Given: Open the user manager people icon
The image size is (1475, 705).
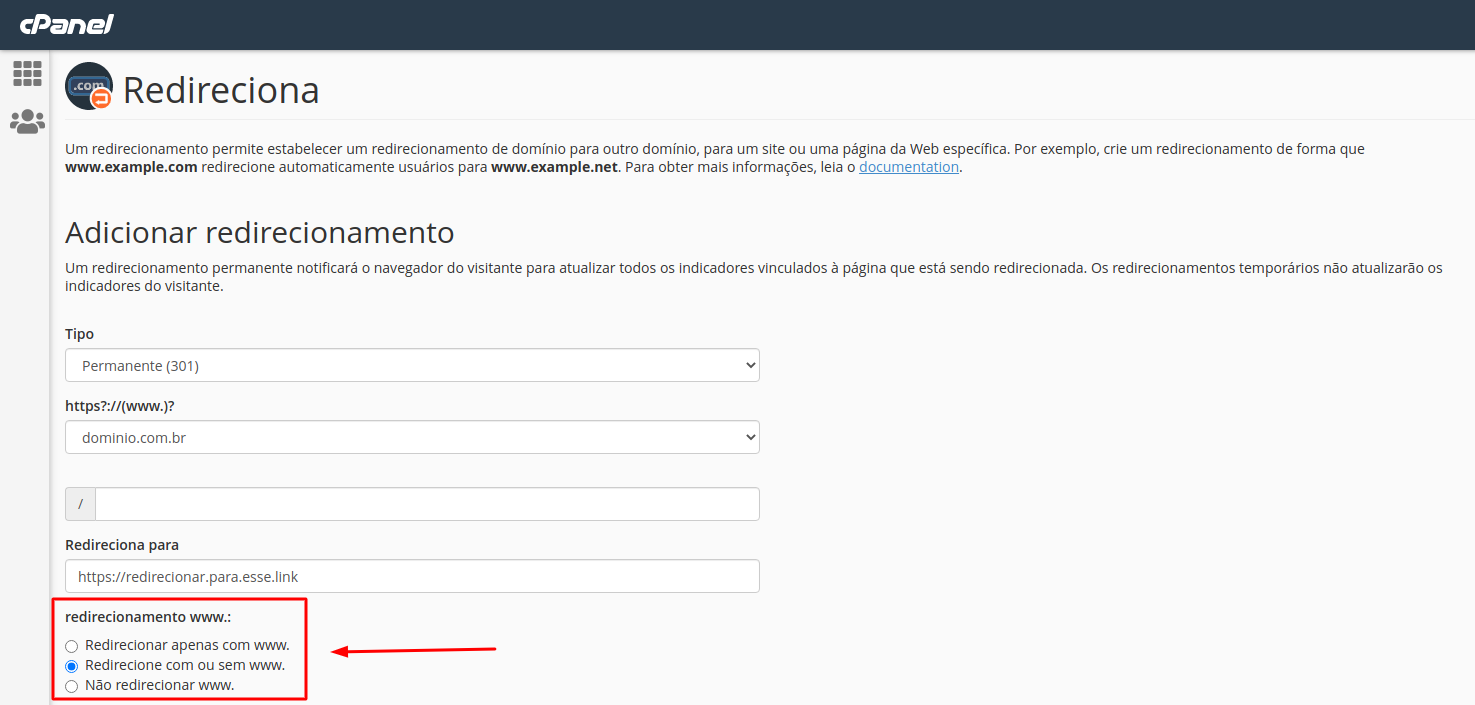Looking at the screenshot, I should click(27, 122).
